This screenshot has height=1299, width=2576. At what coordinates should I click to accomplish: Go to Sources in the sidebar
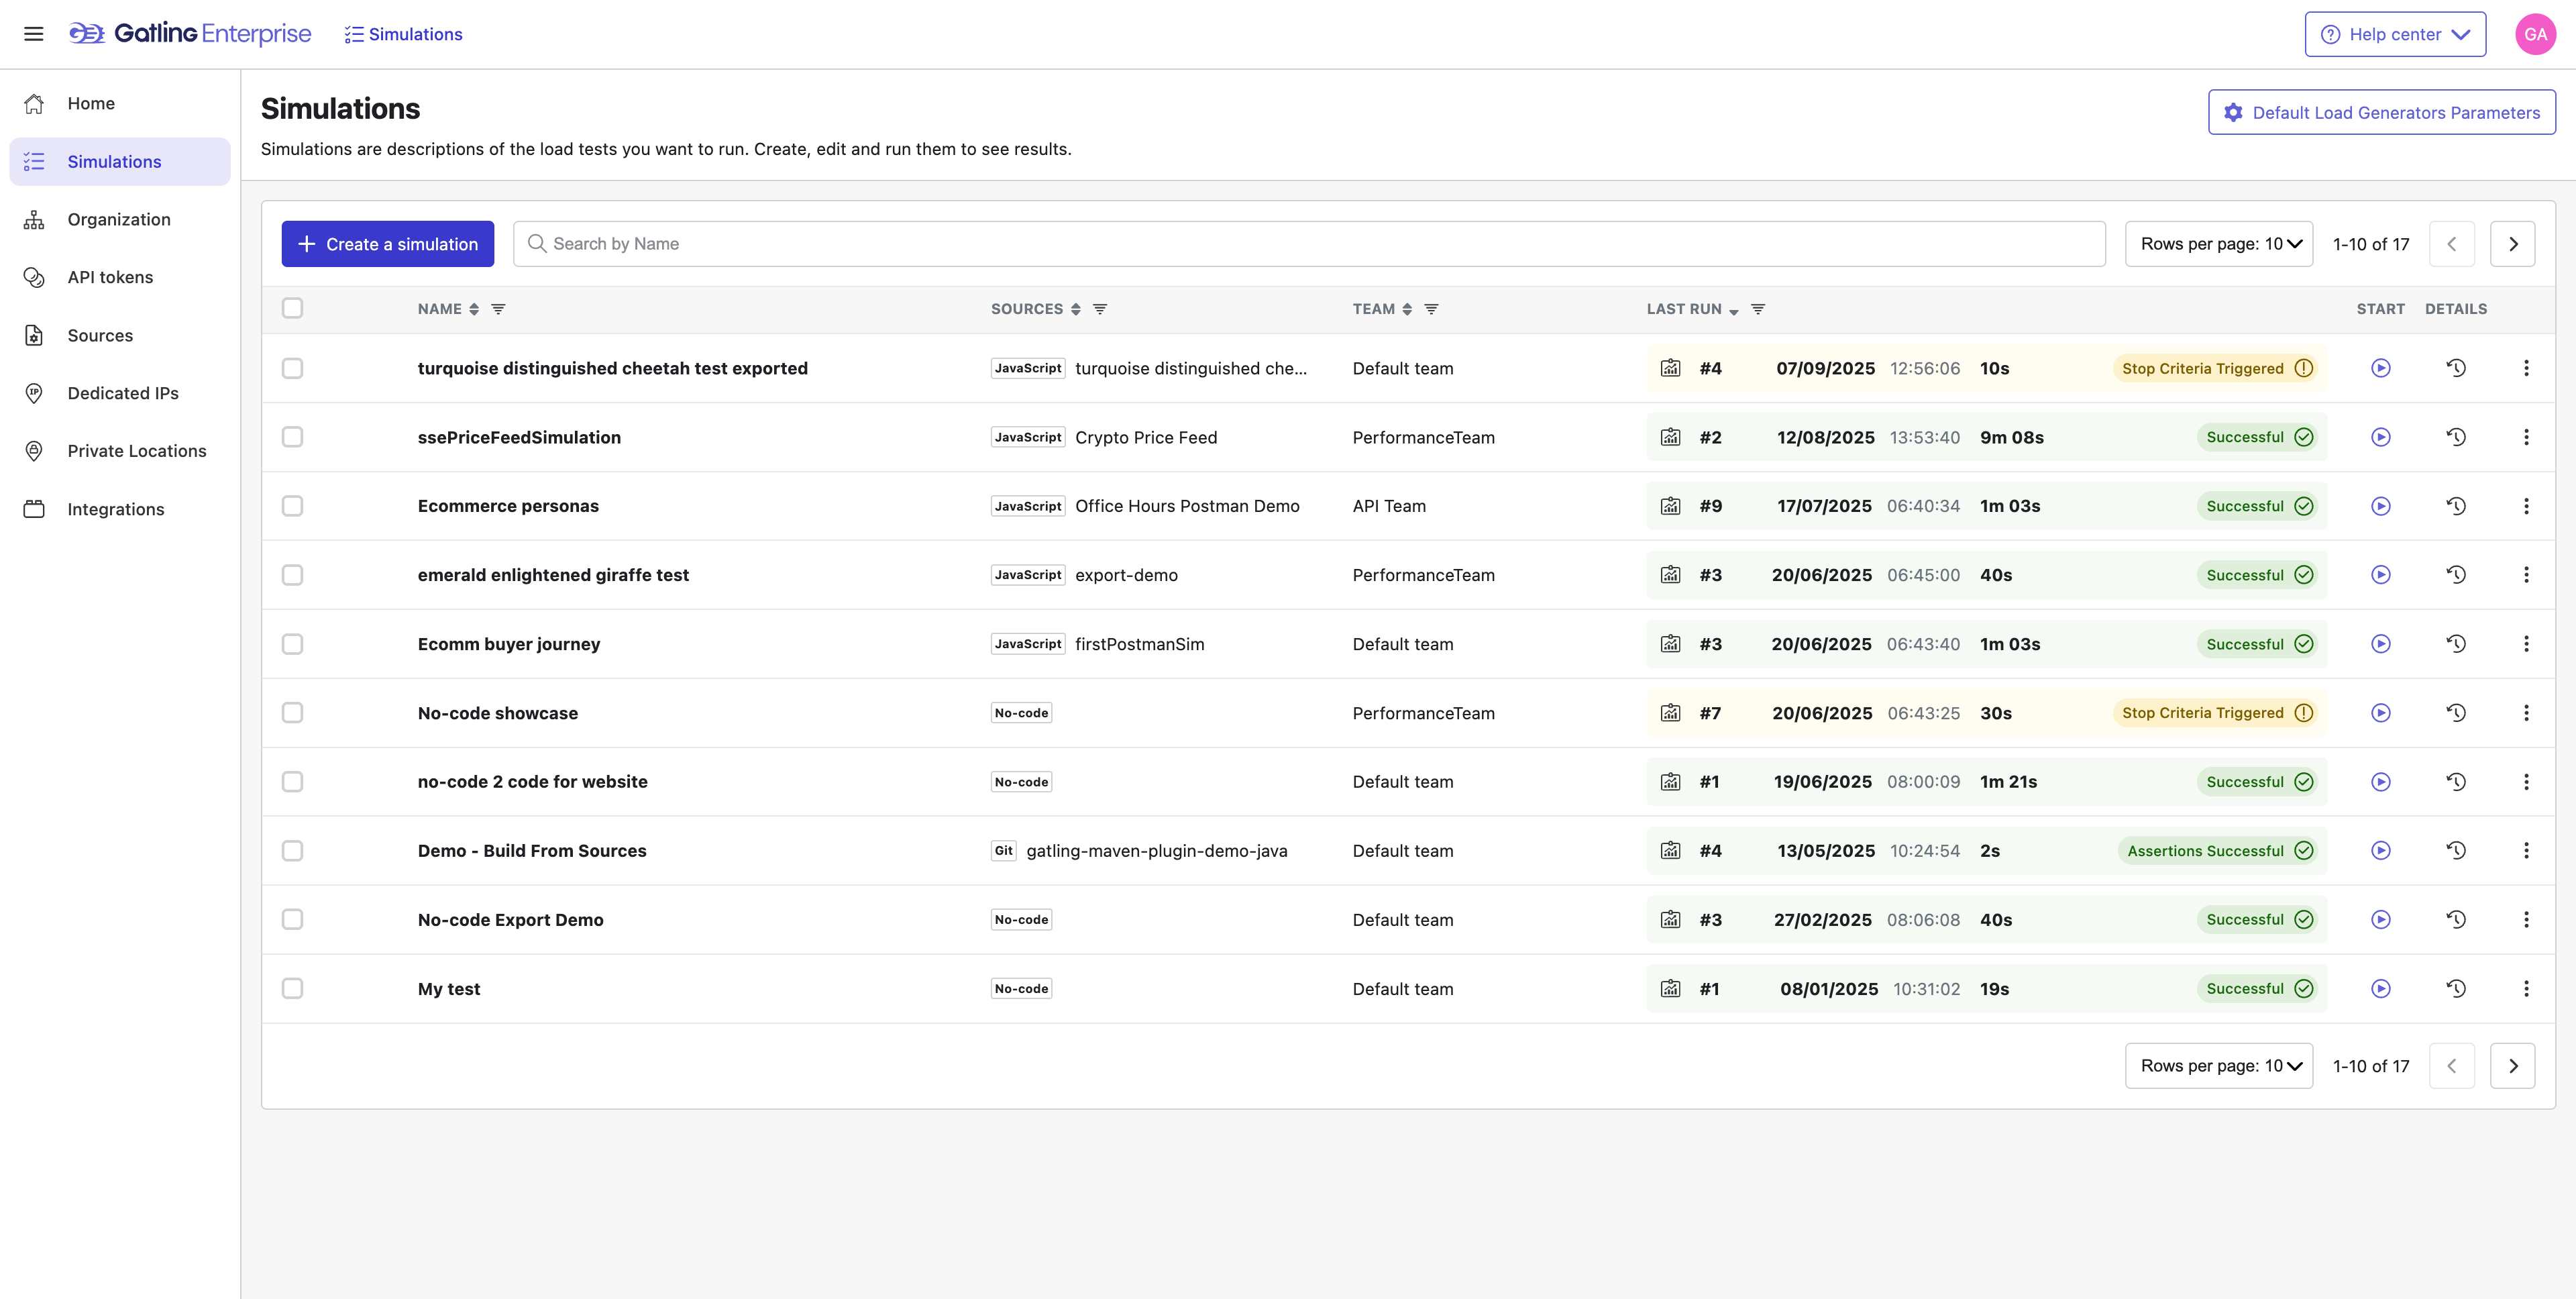click(100, 335)
